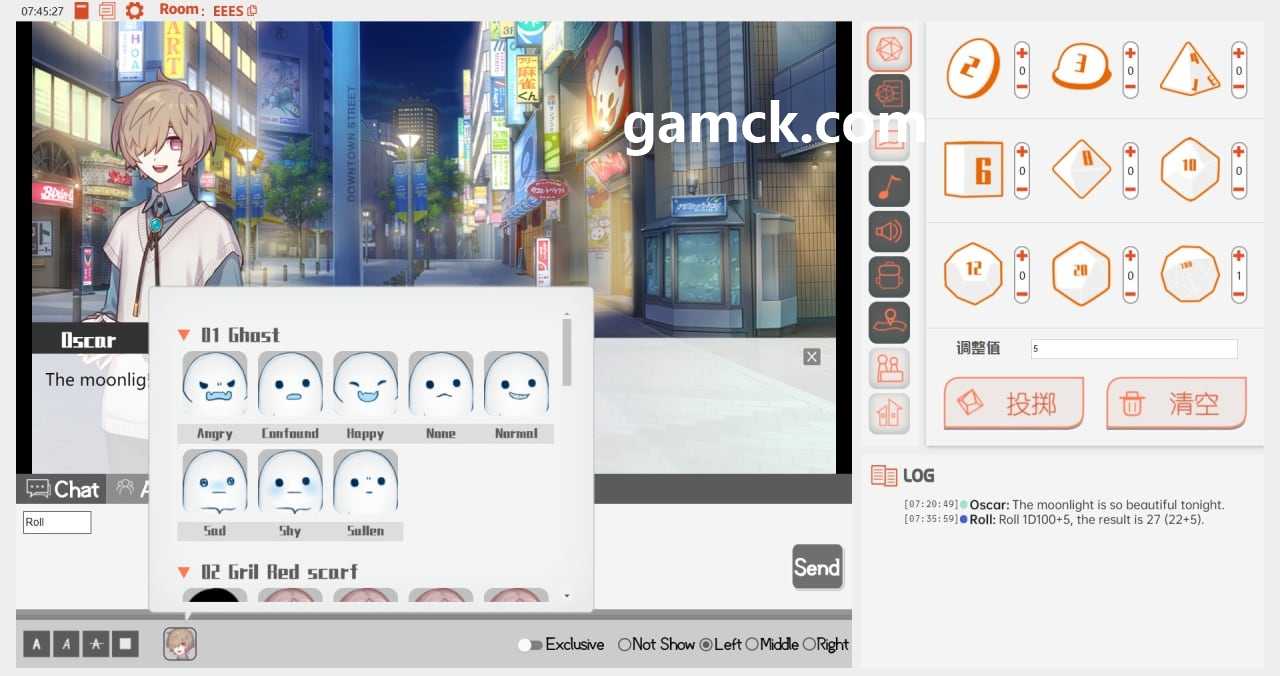The image size is (1280, 676).
Task: Decrease the D3 dice count
Action: [1130, 89]
